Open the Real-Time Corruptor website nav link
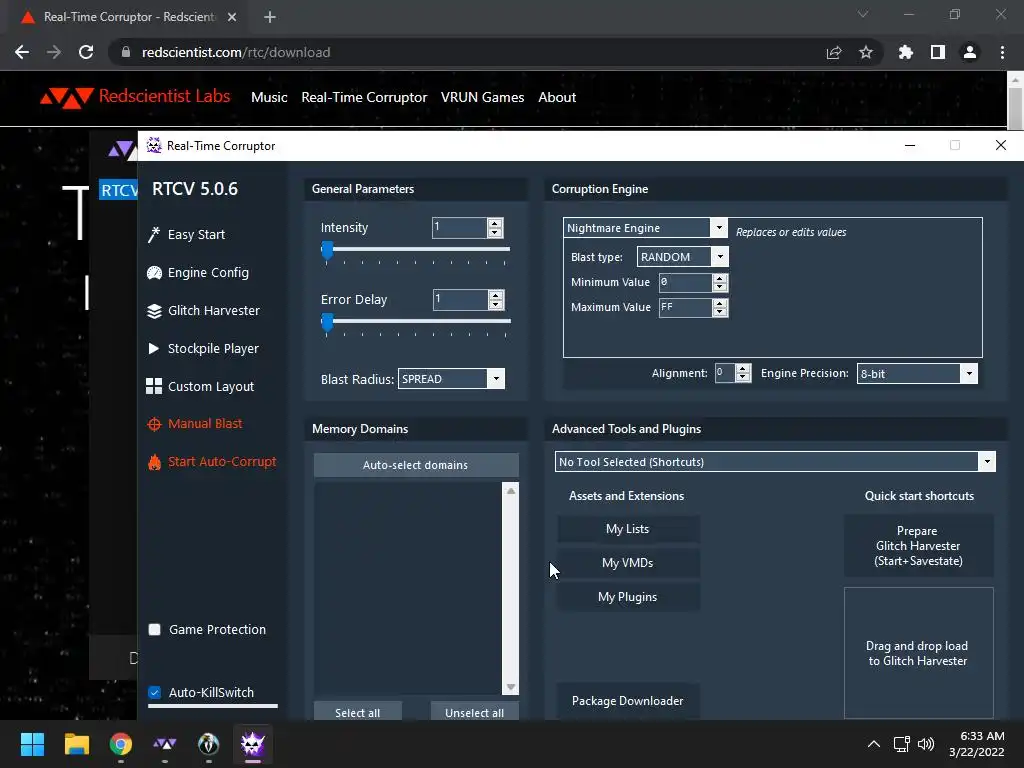This screenshot has height=768, width=1024. pyautogui.click(x=364, y=97)
